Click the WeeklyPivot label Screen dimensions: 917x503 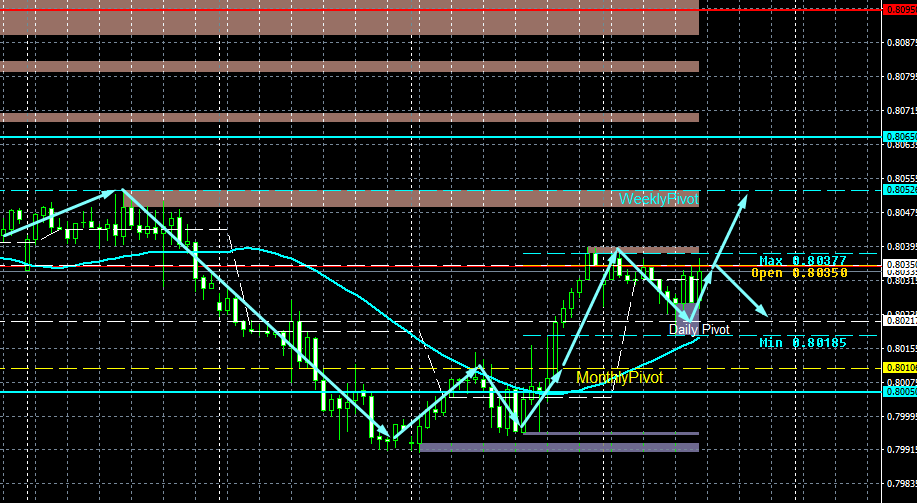[659, 199]
